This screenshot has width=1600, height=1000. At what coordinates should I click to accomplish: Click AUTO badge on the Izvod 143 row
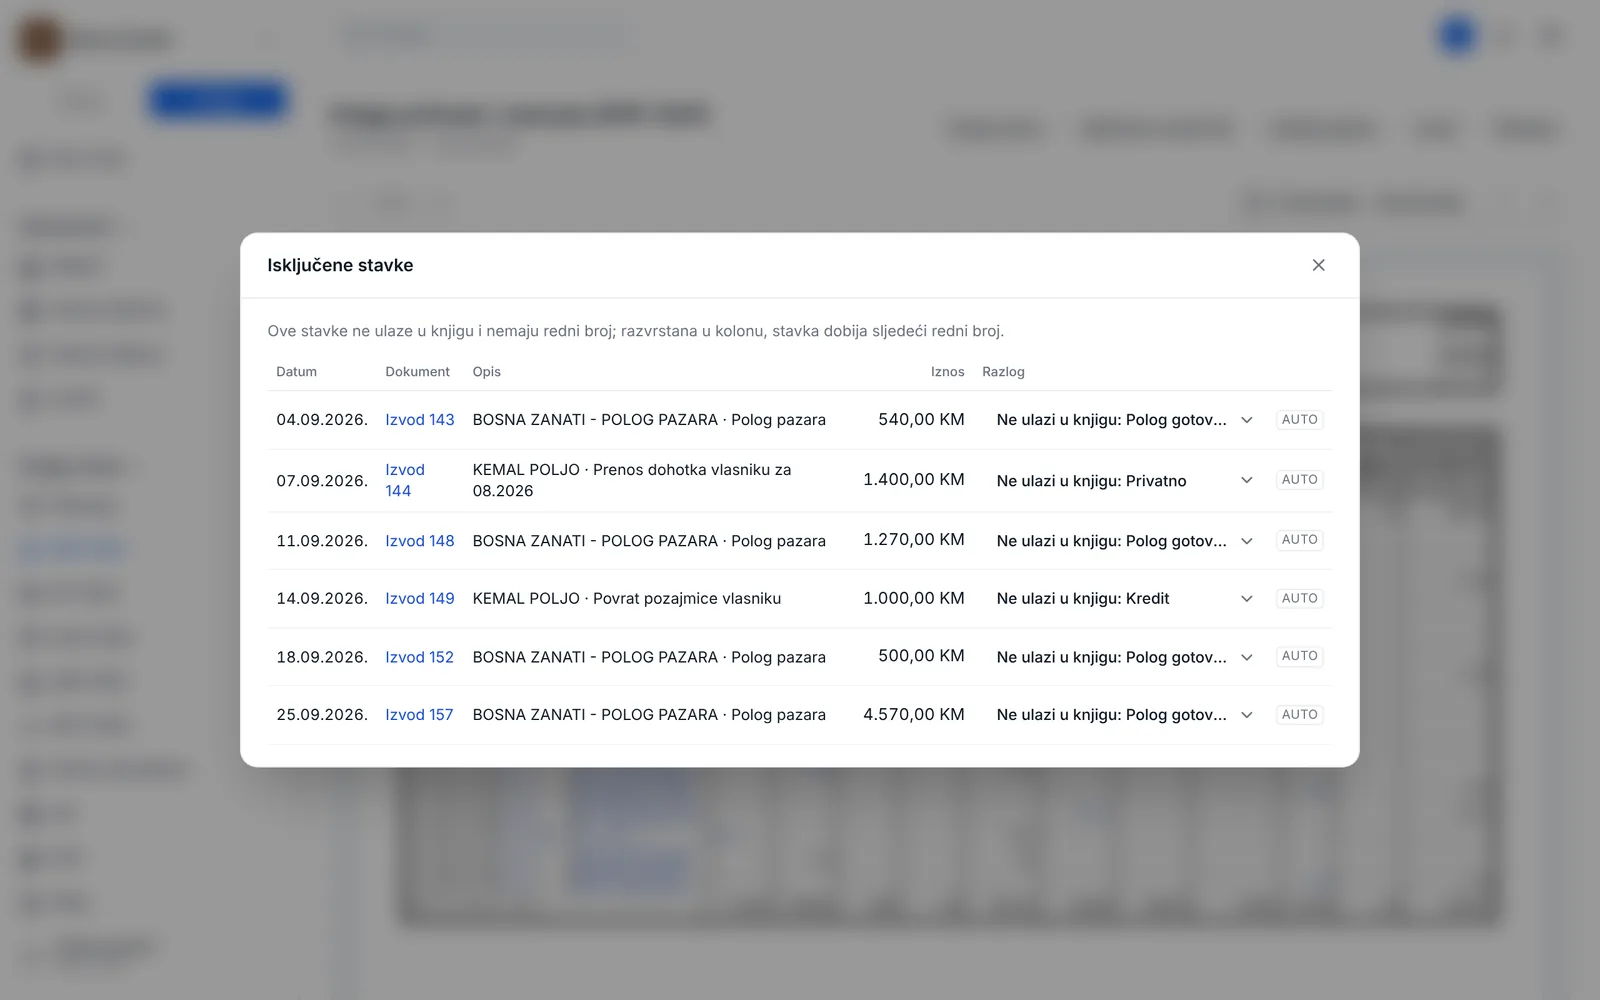tap(1299, 420)
